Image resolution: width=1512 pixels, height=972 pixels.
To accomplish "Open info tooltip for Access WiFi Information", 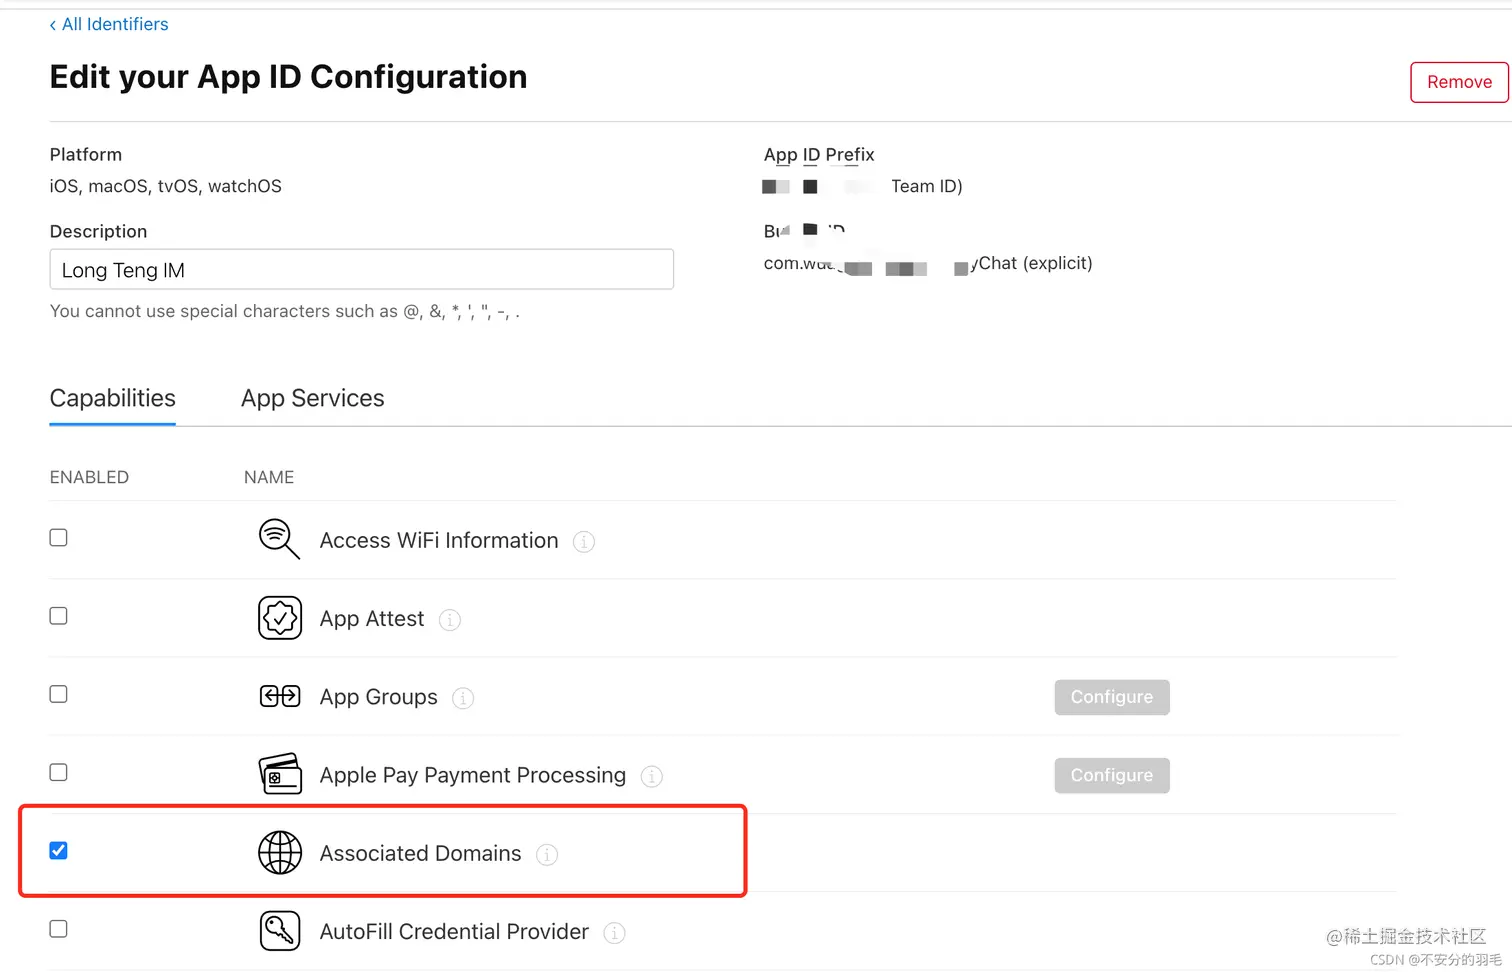I will coord(584,541).
